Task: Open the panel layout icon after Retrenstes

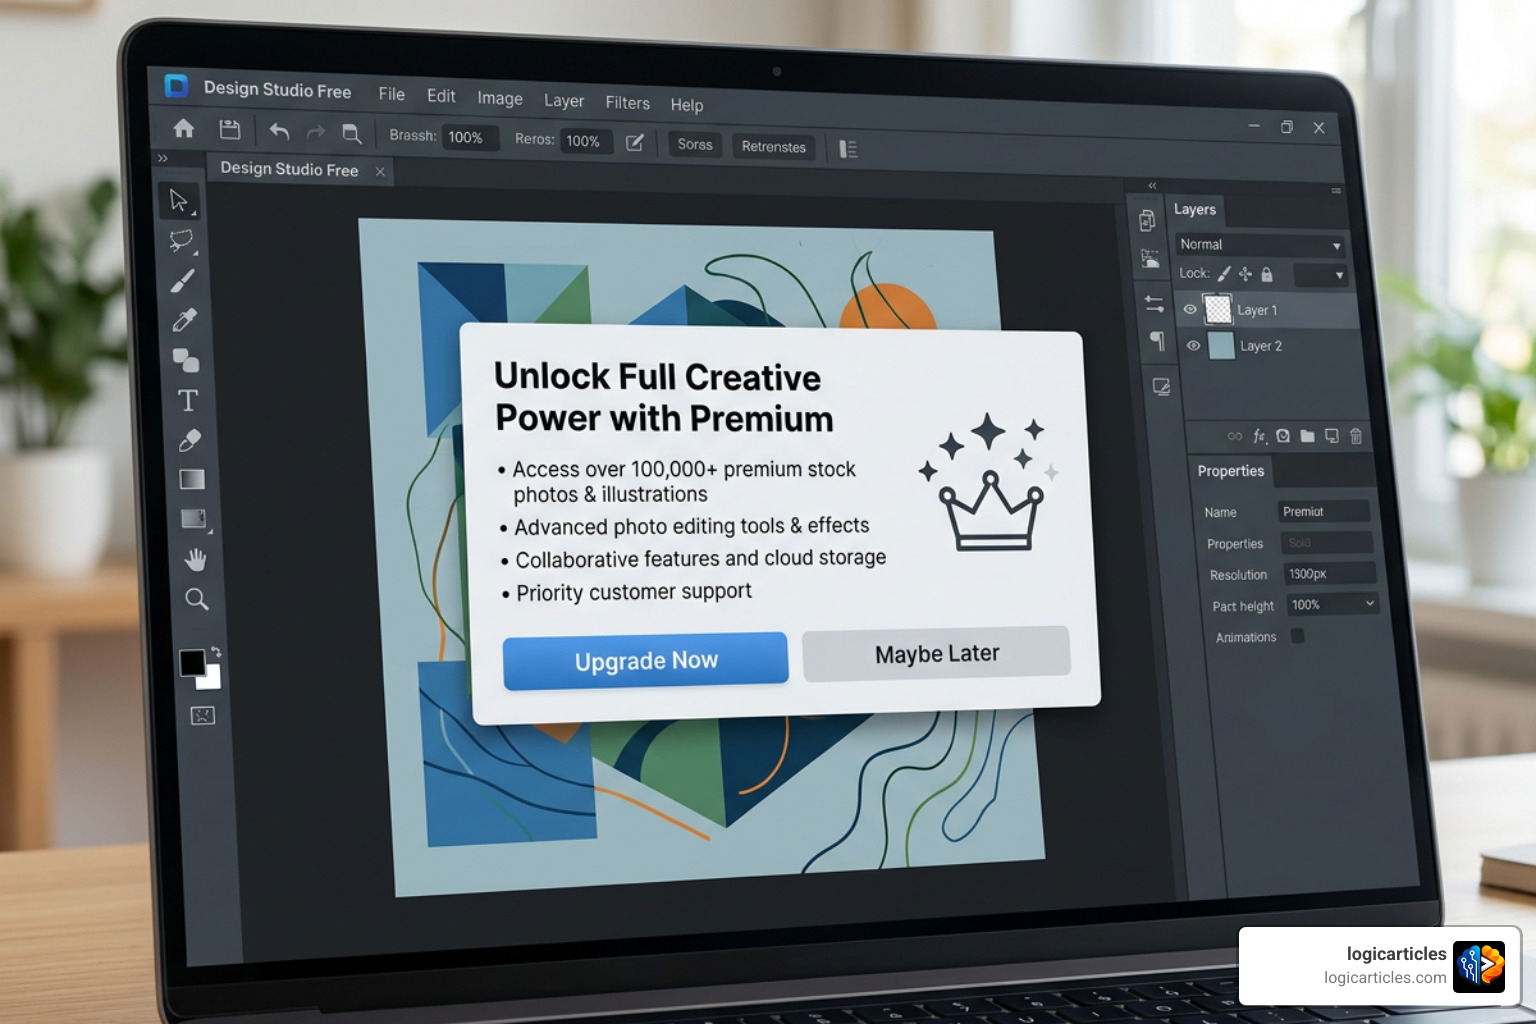Action: pyautogui.click(x=848, y=149)
